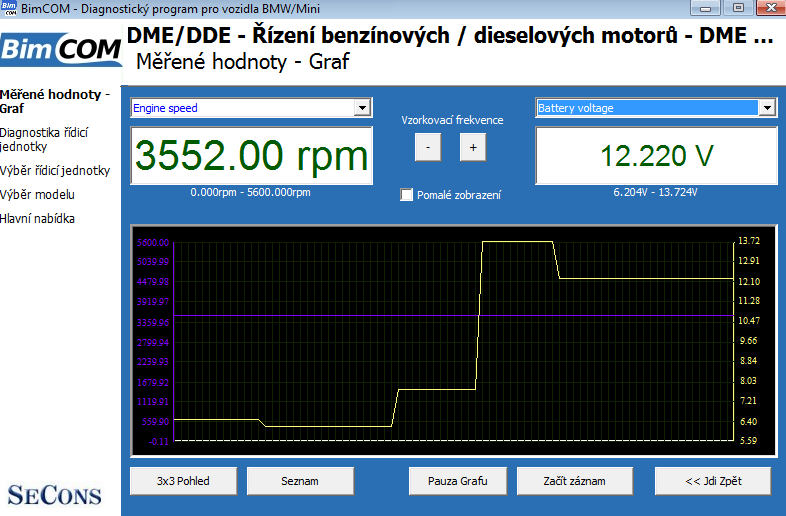
Task: Open the Engine speed dropdown arrow
Action: [362, 108]
